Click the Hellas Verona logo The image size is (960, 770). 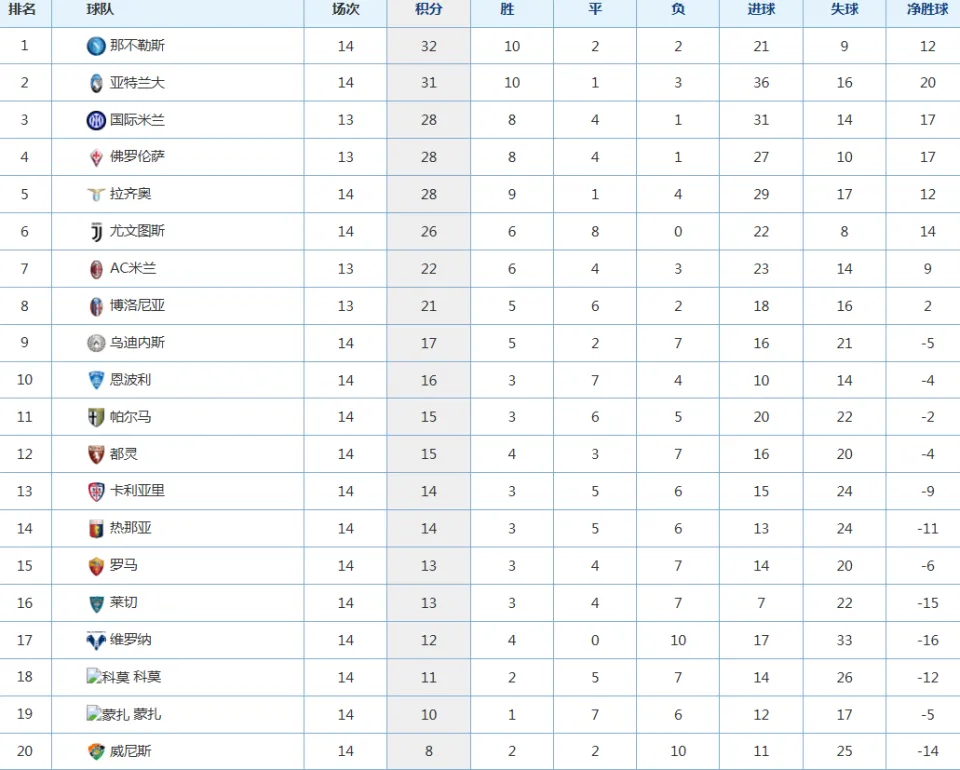[96, 641]
